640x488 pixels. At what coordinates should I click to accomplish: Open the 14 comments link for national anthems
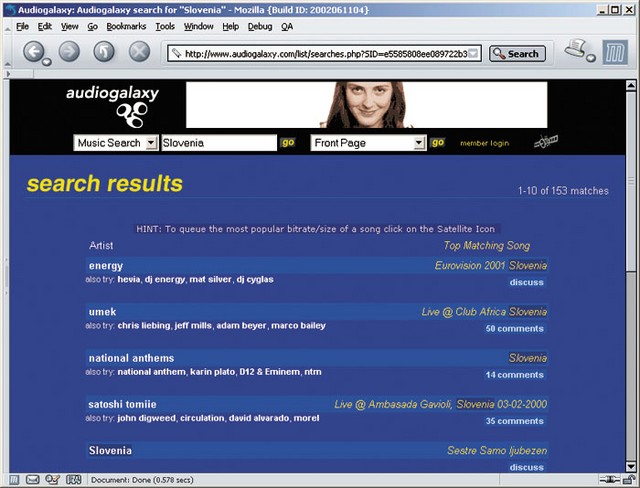click(x=514, y=375)
